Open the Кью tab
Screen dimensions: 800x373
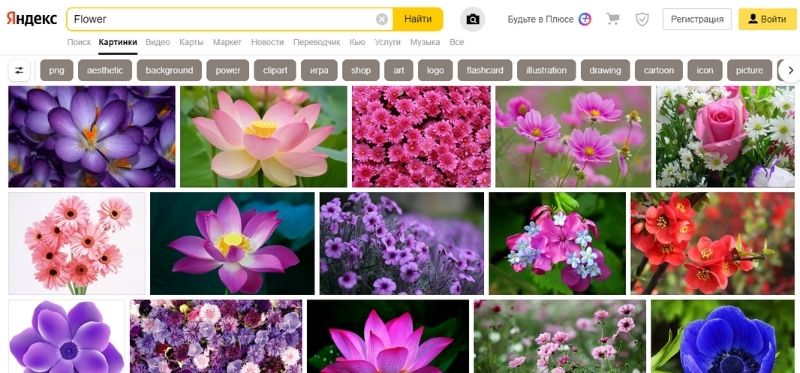(x=357, y=42)
